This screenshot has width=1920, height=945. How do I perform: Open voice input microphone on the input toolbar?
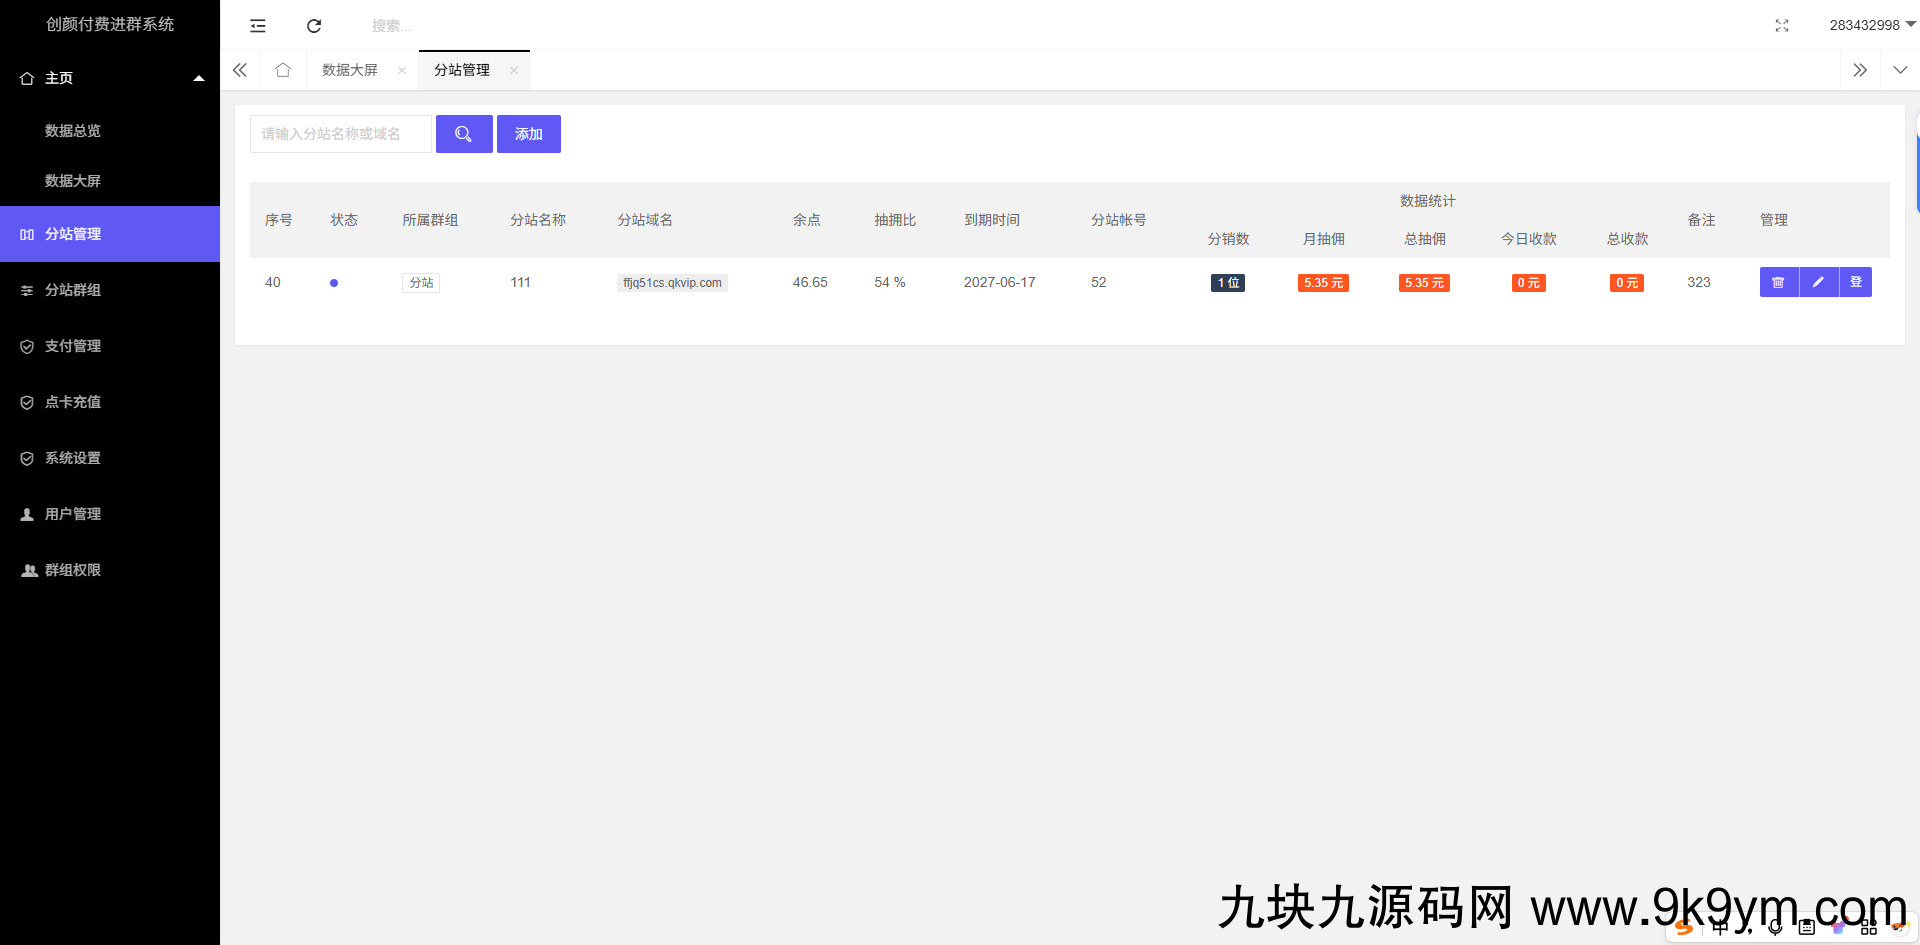[x=1775, y=928]
